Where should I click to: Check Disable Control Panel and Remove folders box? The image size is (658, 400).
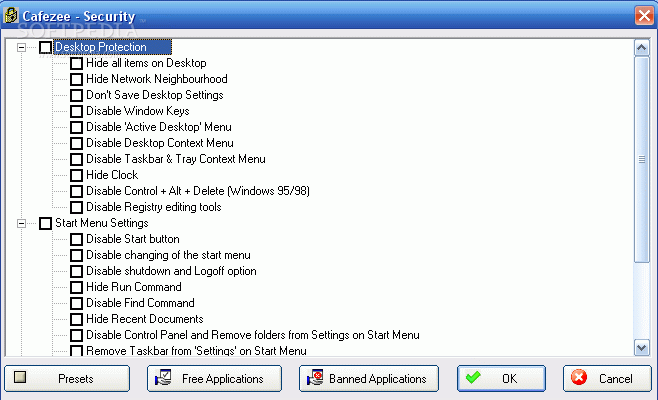(x=76, y=335)
